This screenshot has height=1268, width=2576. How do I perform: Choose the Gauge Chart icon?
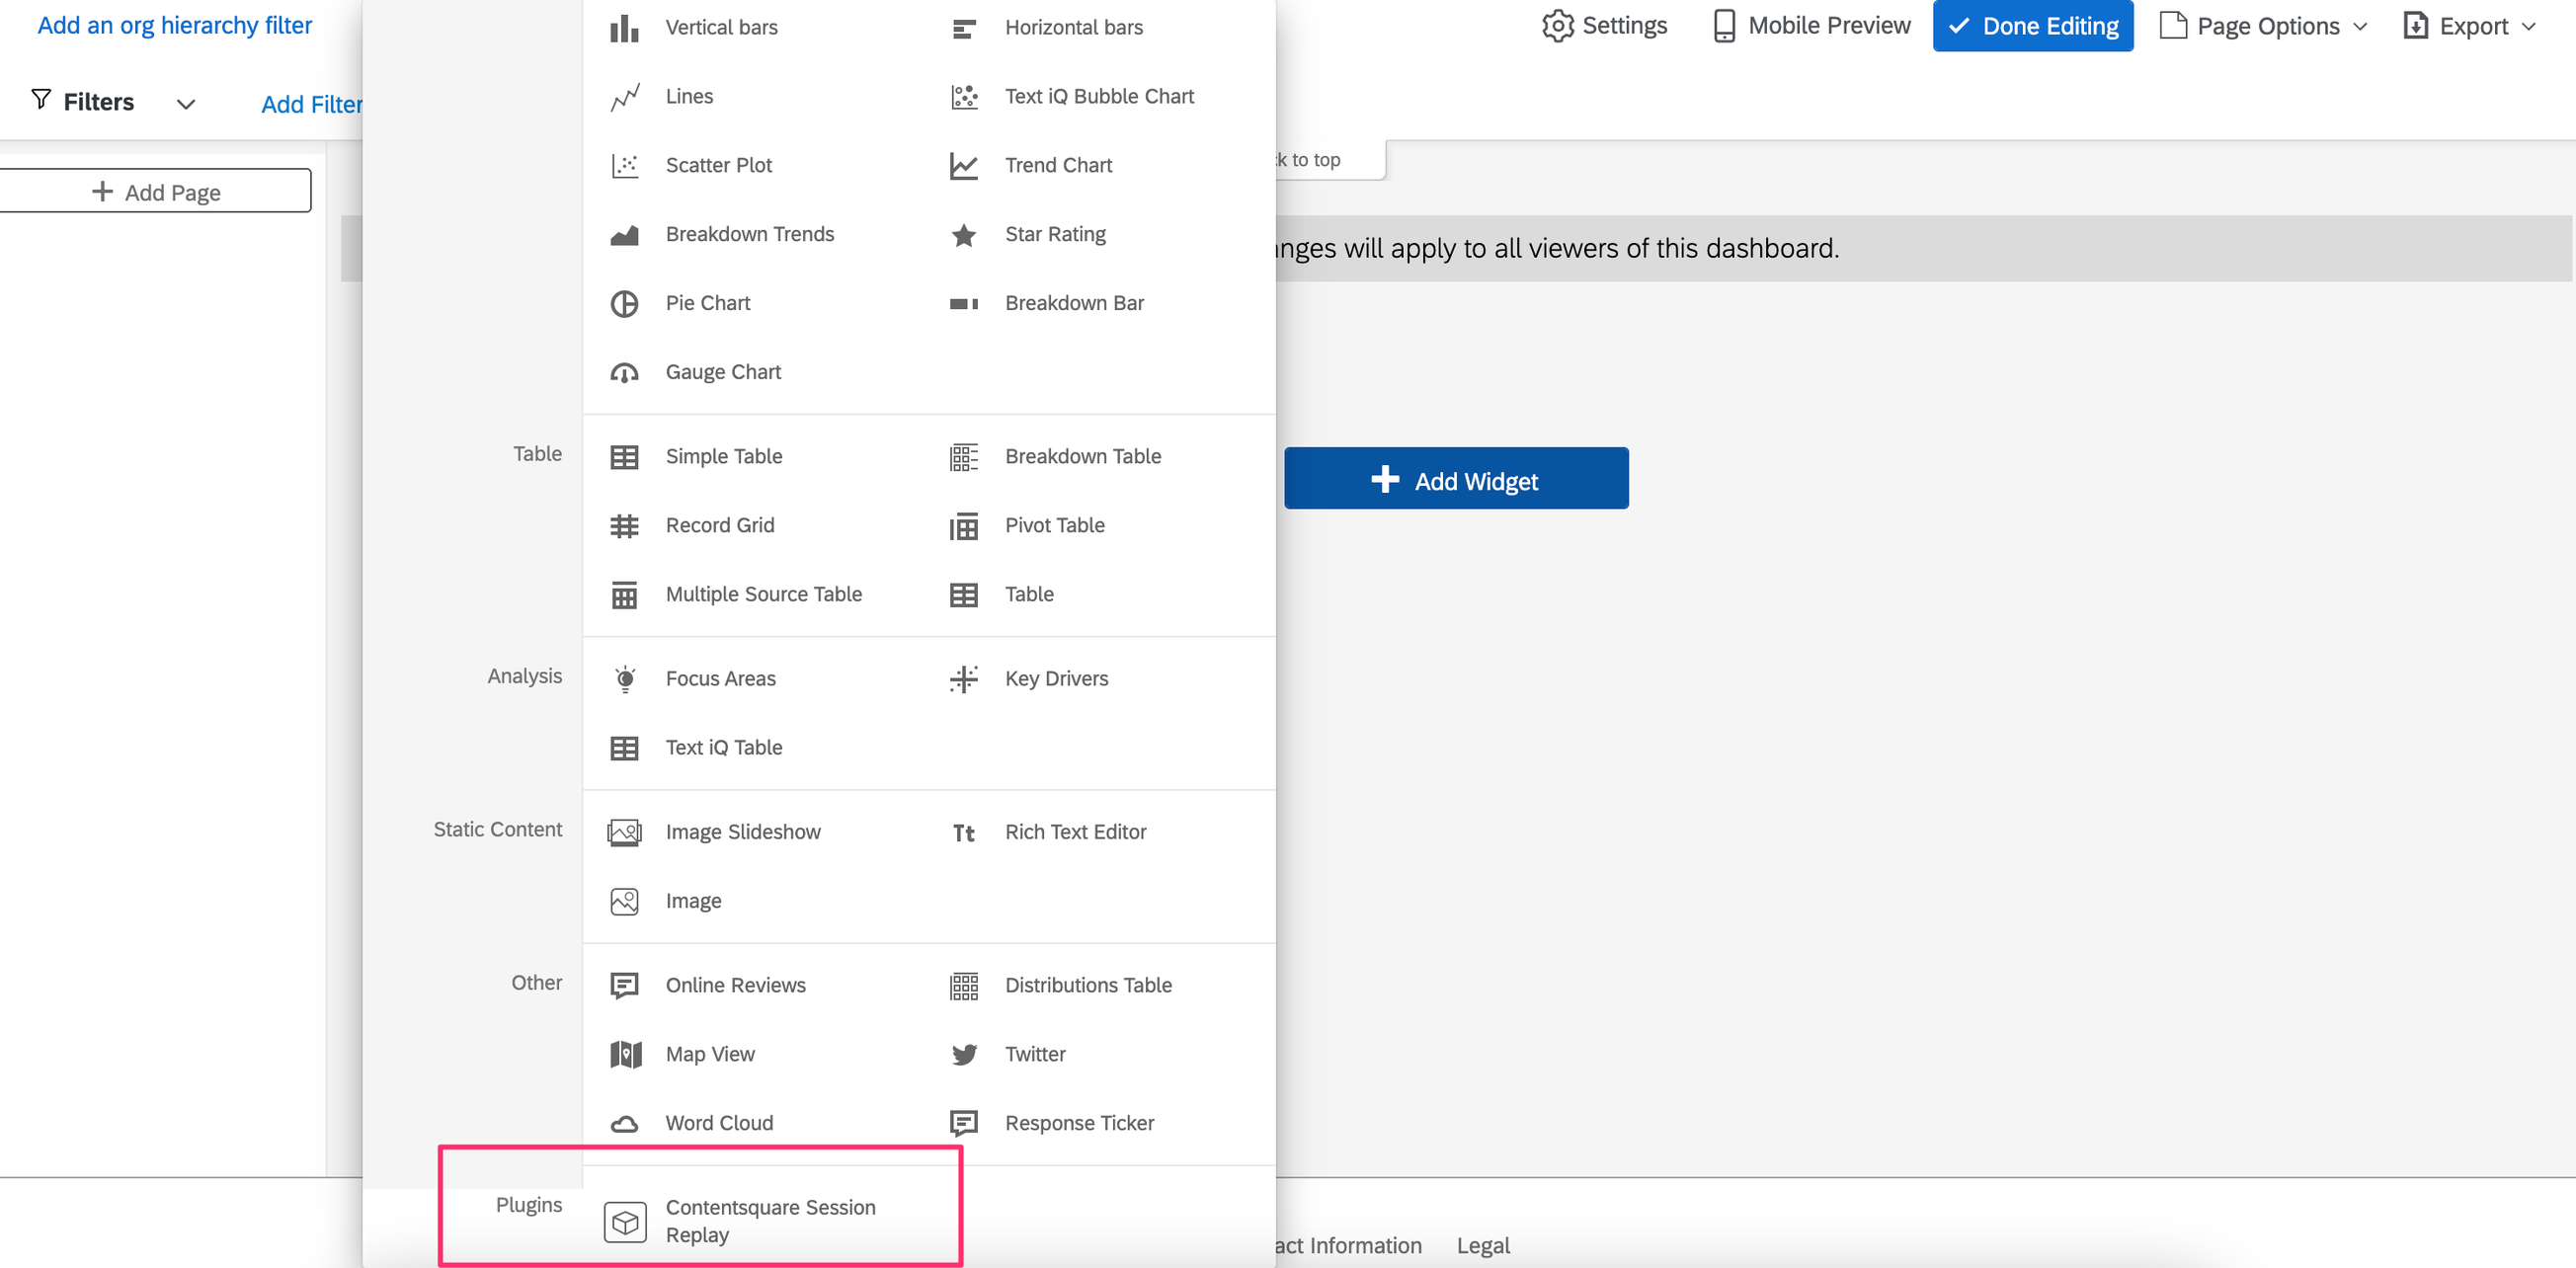click(624, 372)
